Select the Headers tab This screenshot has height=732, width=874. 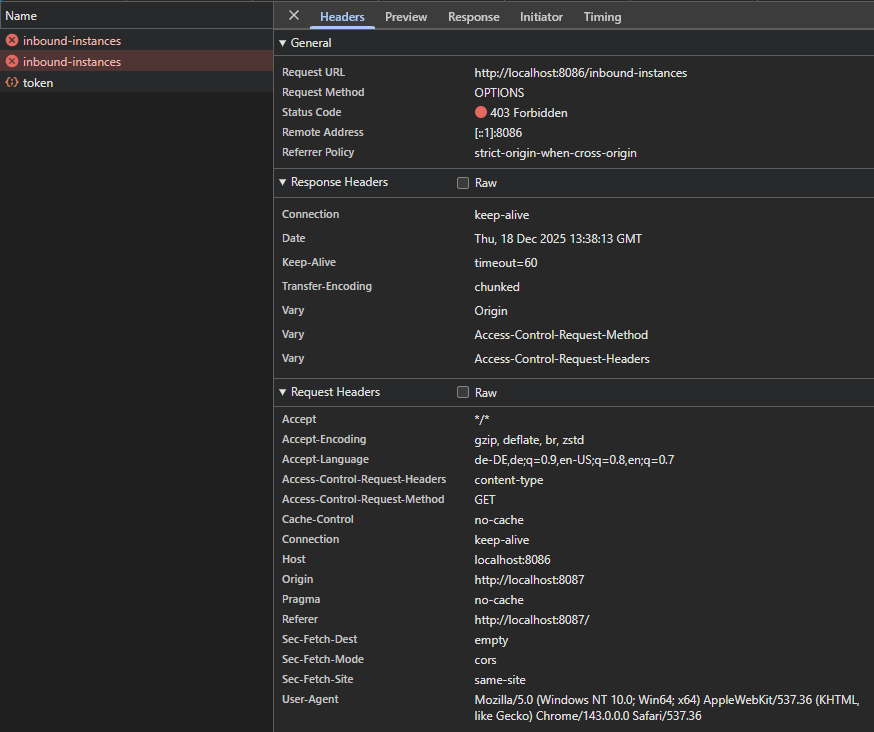(x=342, y=17)
